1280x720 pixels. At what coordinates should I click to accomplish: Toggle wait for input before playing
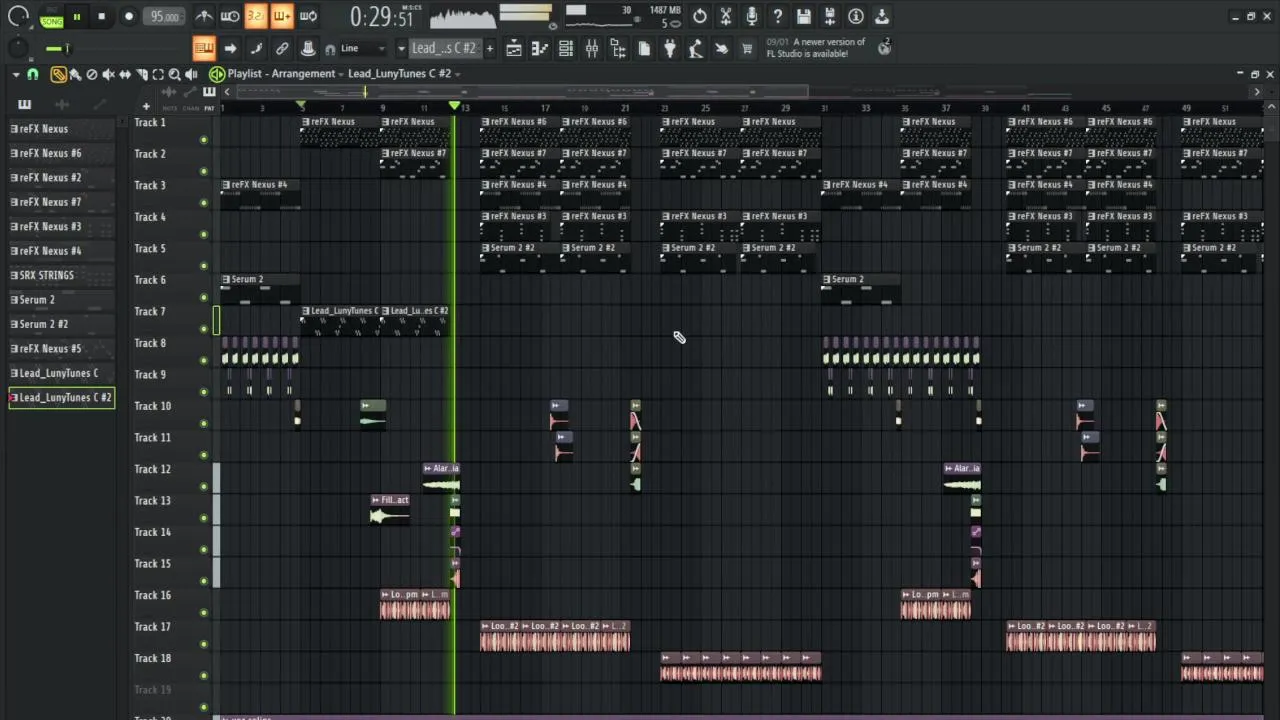tap(230, 16)
